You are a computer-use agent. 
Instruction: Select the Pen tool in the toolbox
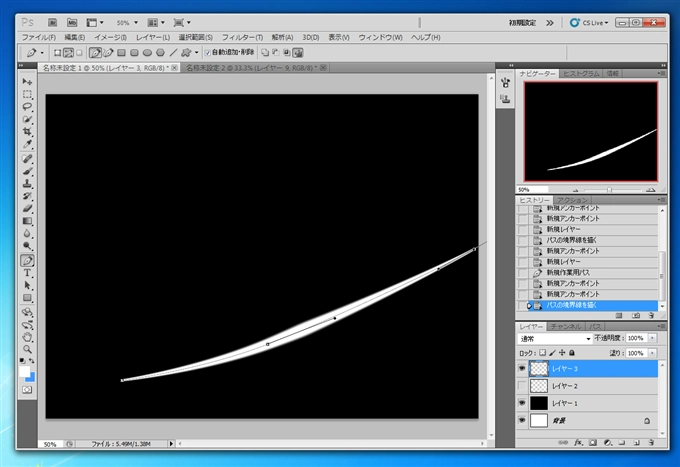click(x=27, y=261)
